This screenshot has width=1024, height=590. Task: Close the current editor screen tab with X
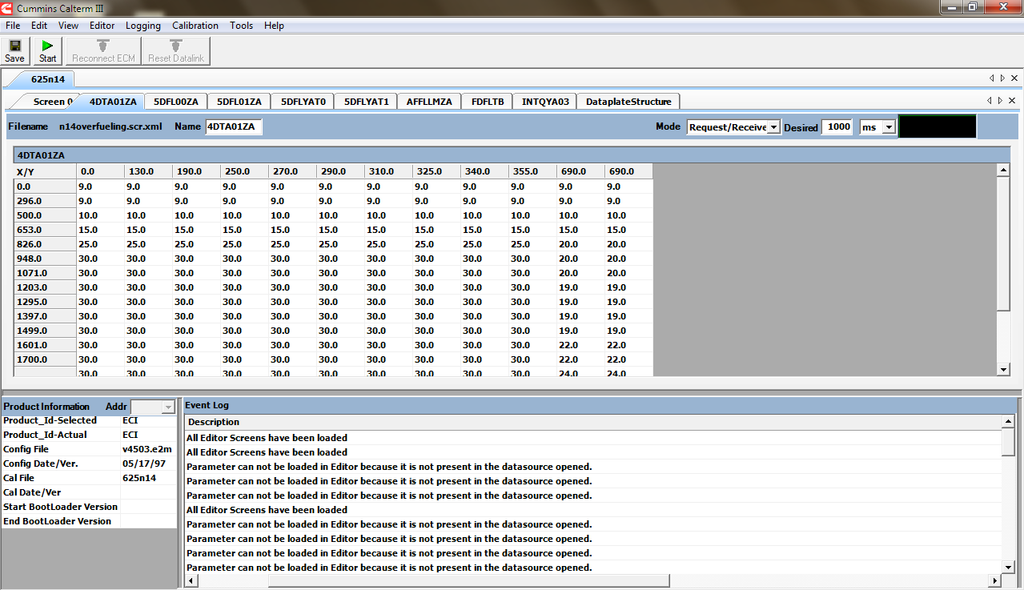[x=1013, y=101]
